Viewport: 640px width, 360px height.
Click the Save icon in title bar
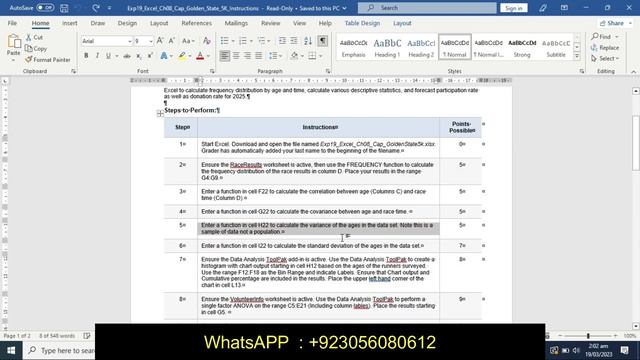[64, 8]
